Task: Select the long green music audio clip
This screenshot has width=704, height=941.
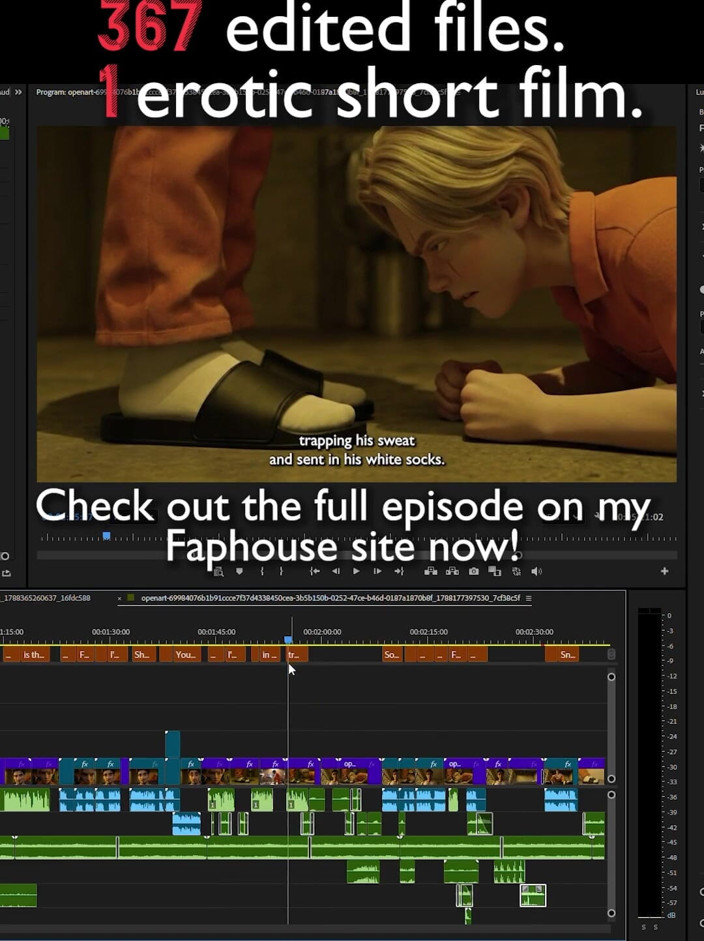Action: pyautogui.click(x=302, y=847)
